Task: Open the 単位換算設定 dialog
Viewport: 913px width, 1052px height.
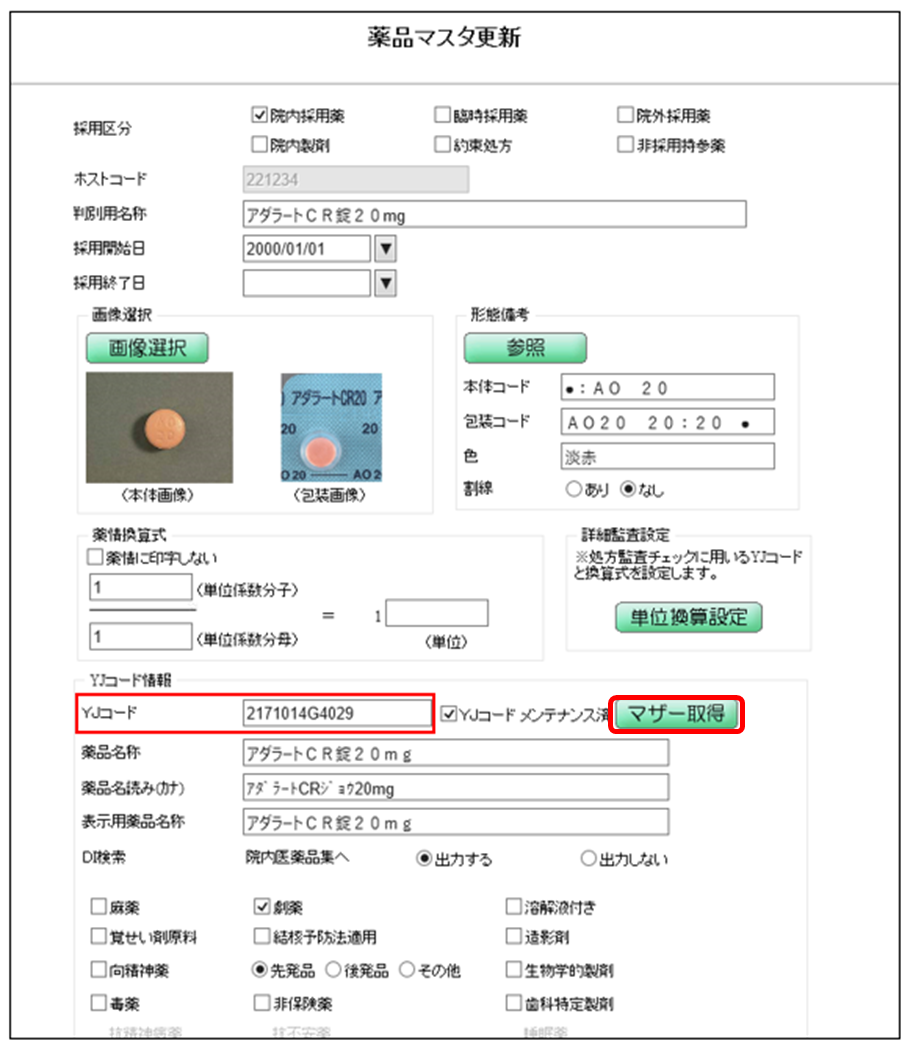Action: (688, 617)
